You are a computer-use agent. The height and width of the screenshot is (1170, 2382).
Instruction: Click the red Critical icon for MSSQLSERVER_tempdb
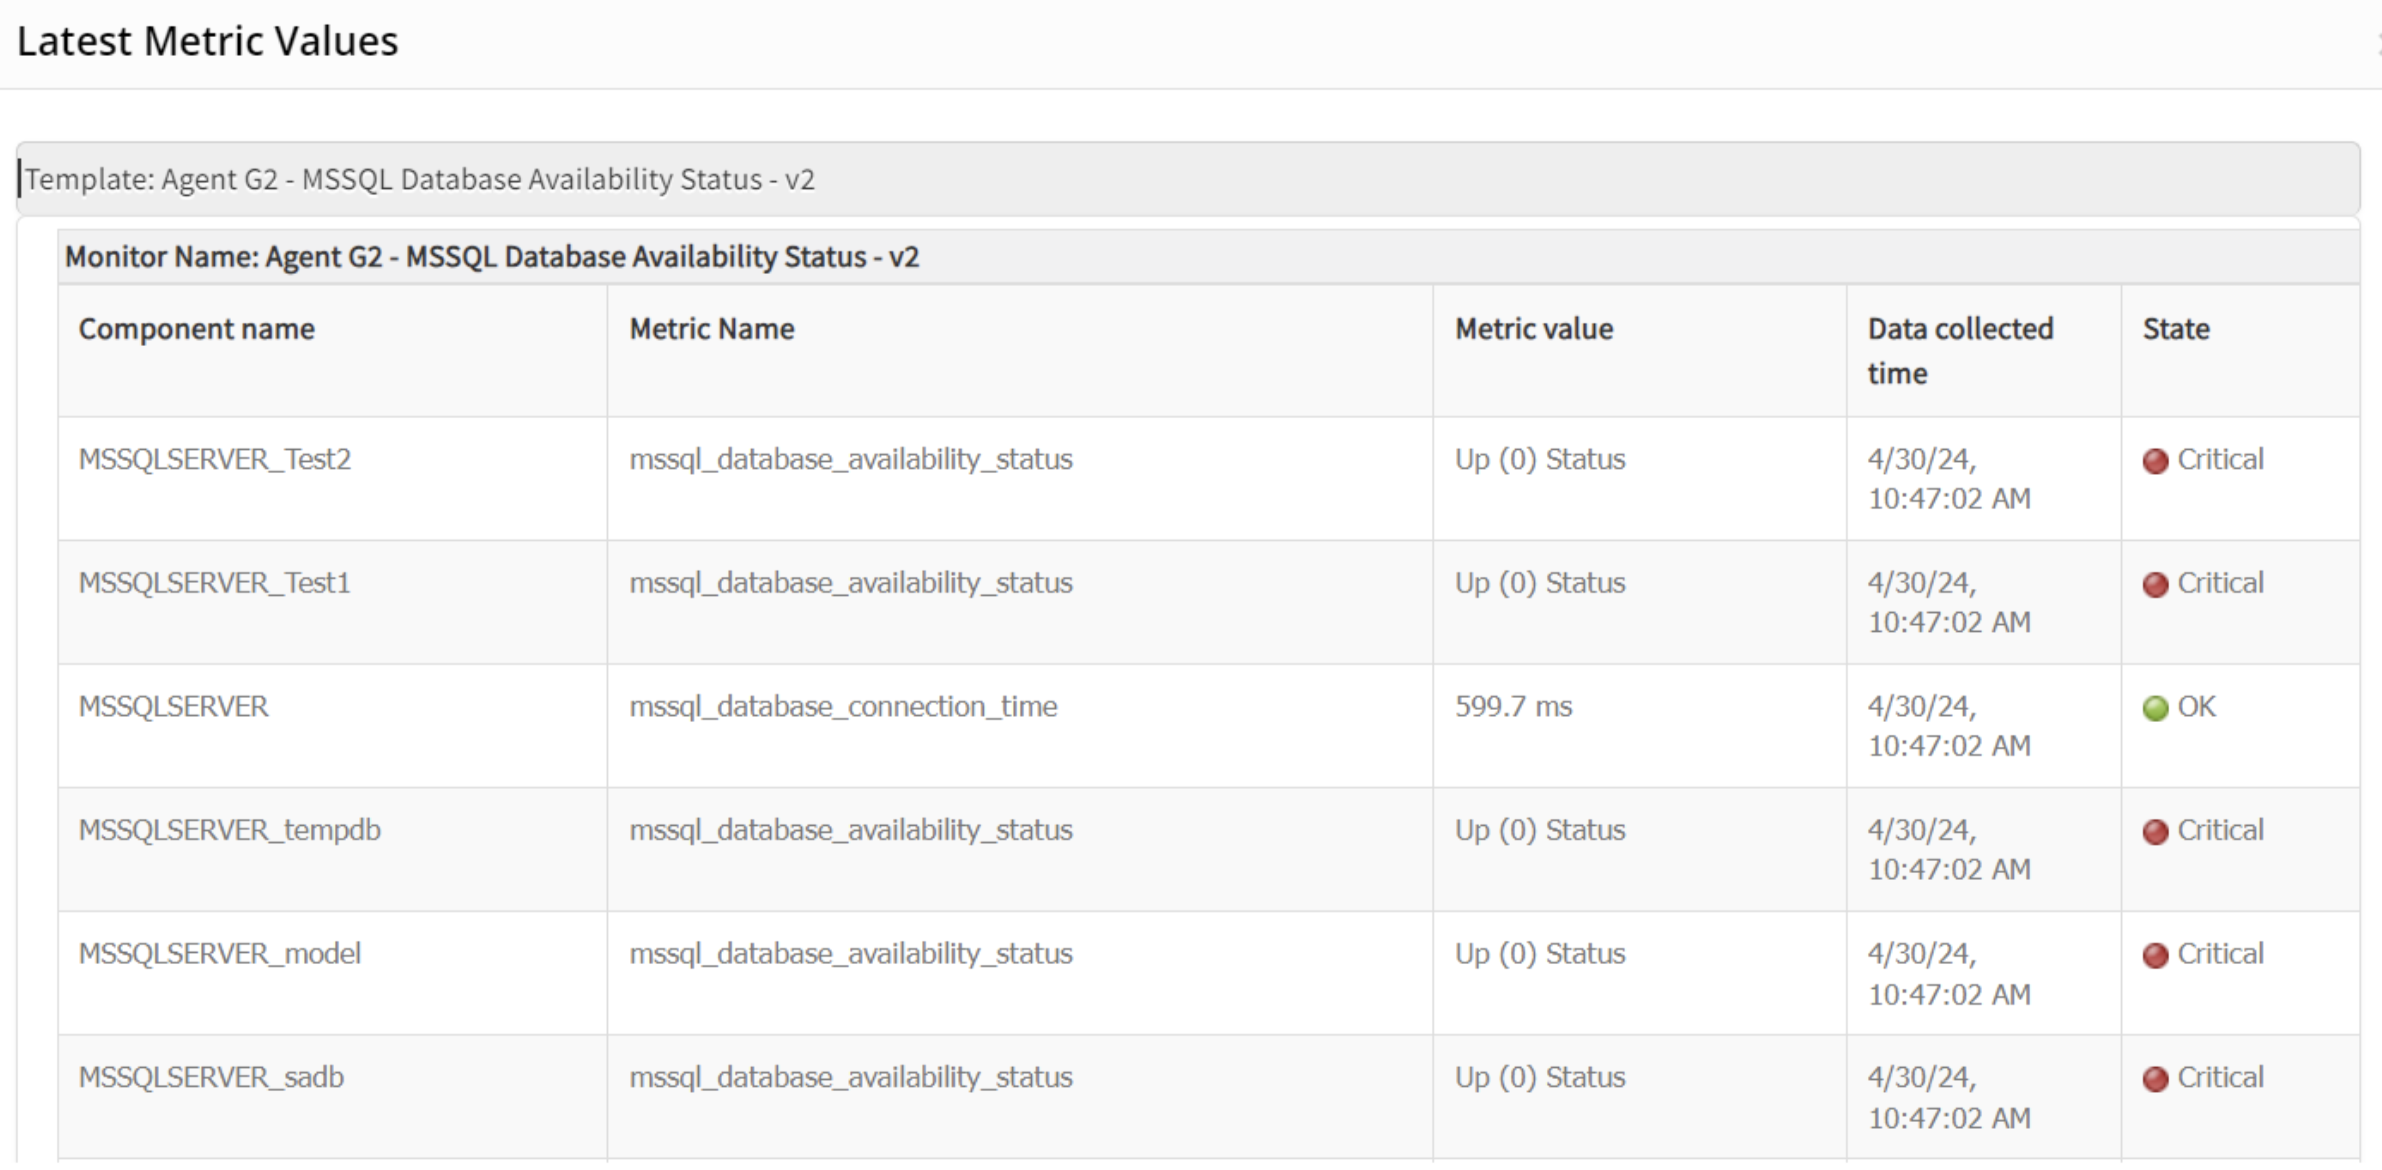2155,832
